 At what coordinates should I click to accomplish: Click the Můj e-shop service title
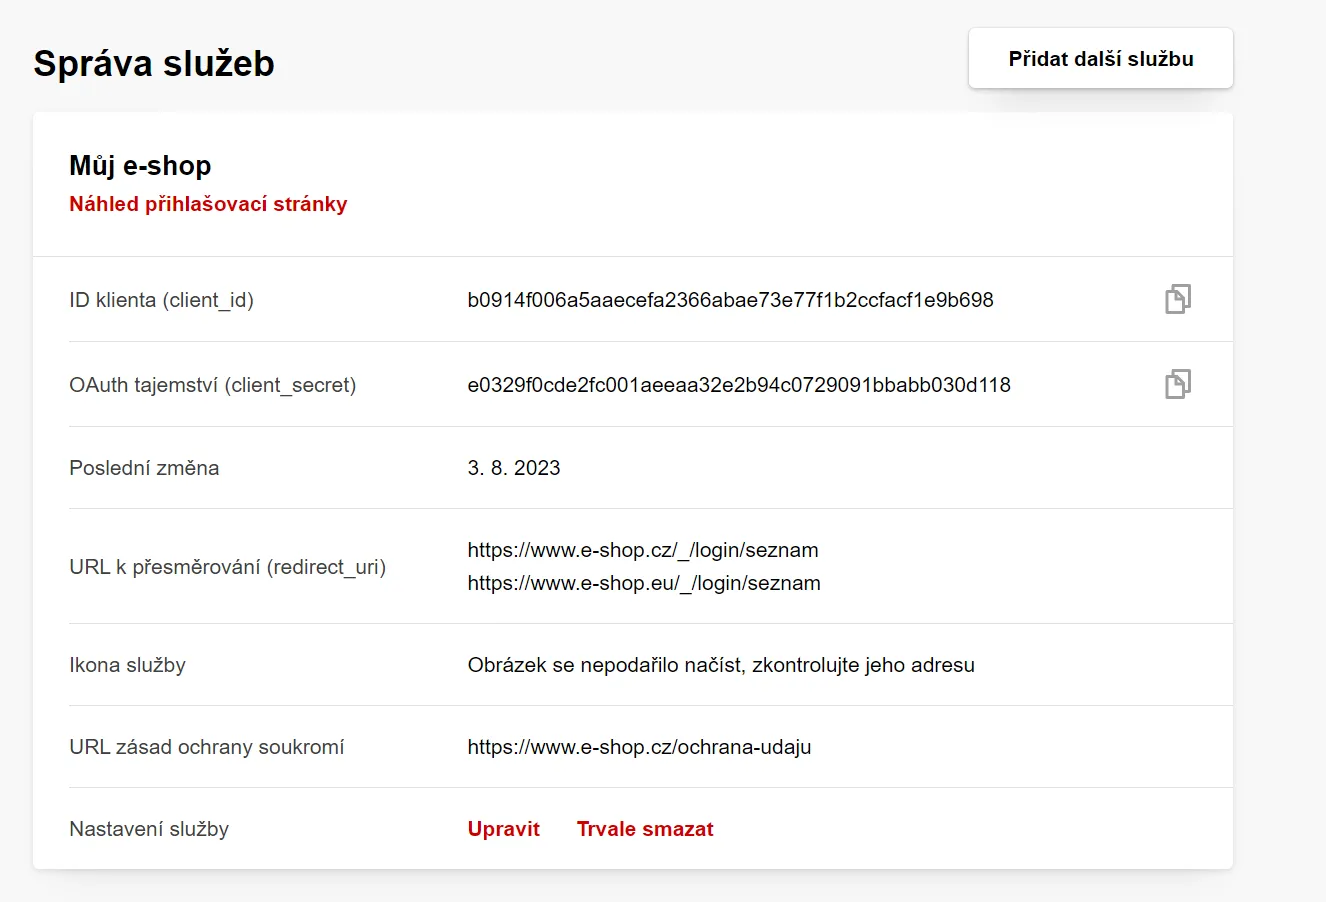point(140,166)
